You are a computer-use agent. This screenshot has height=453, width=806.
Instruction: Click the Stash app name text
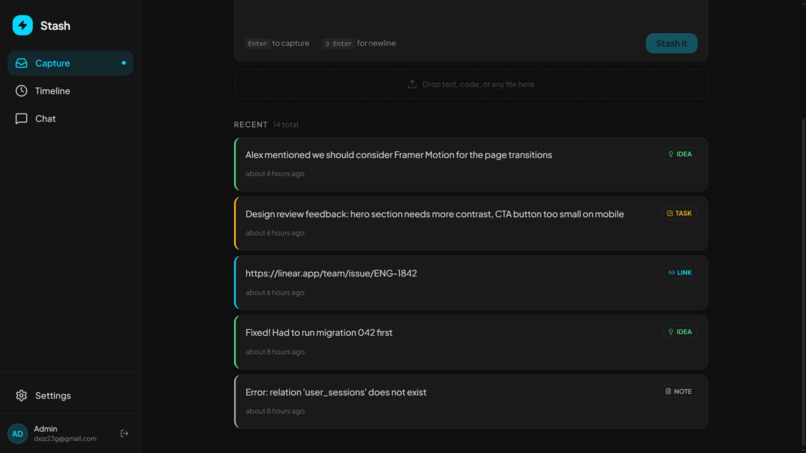click(x=55, y=26)
